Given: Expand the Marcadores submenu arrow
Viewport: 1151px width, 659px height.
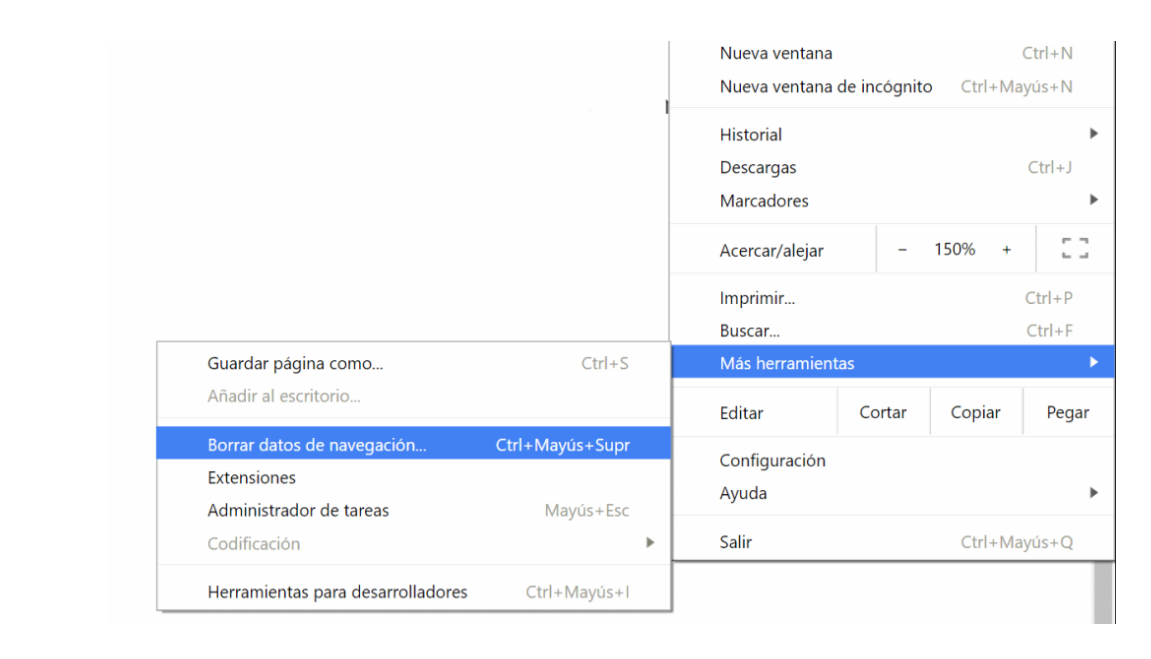Looking at the screenshot, I should (1092, 200).
